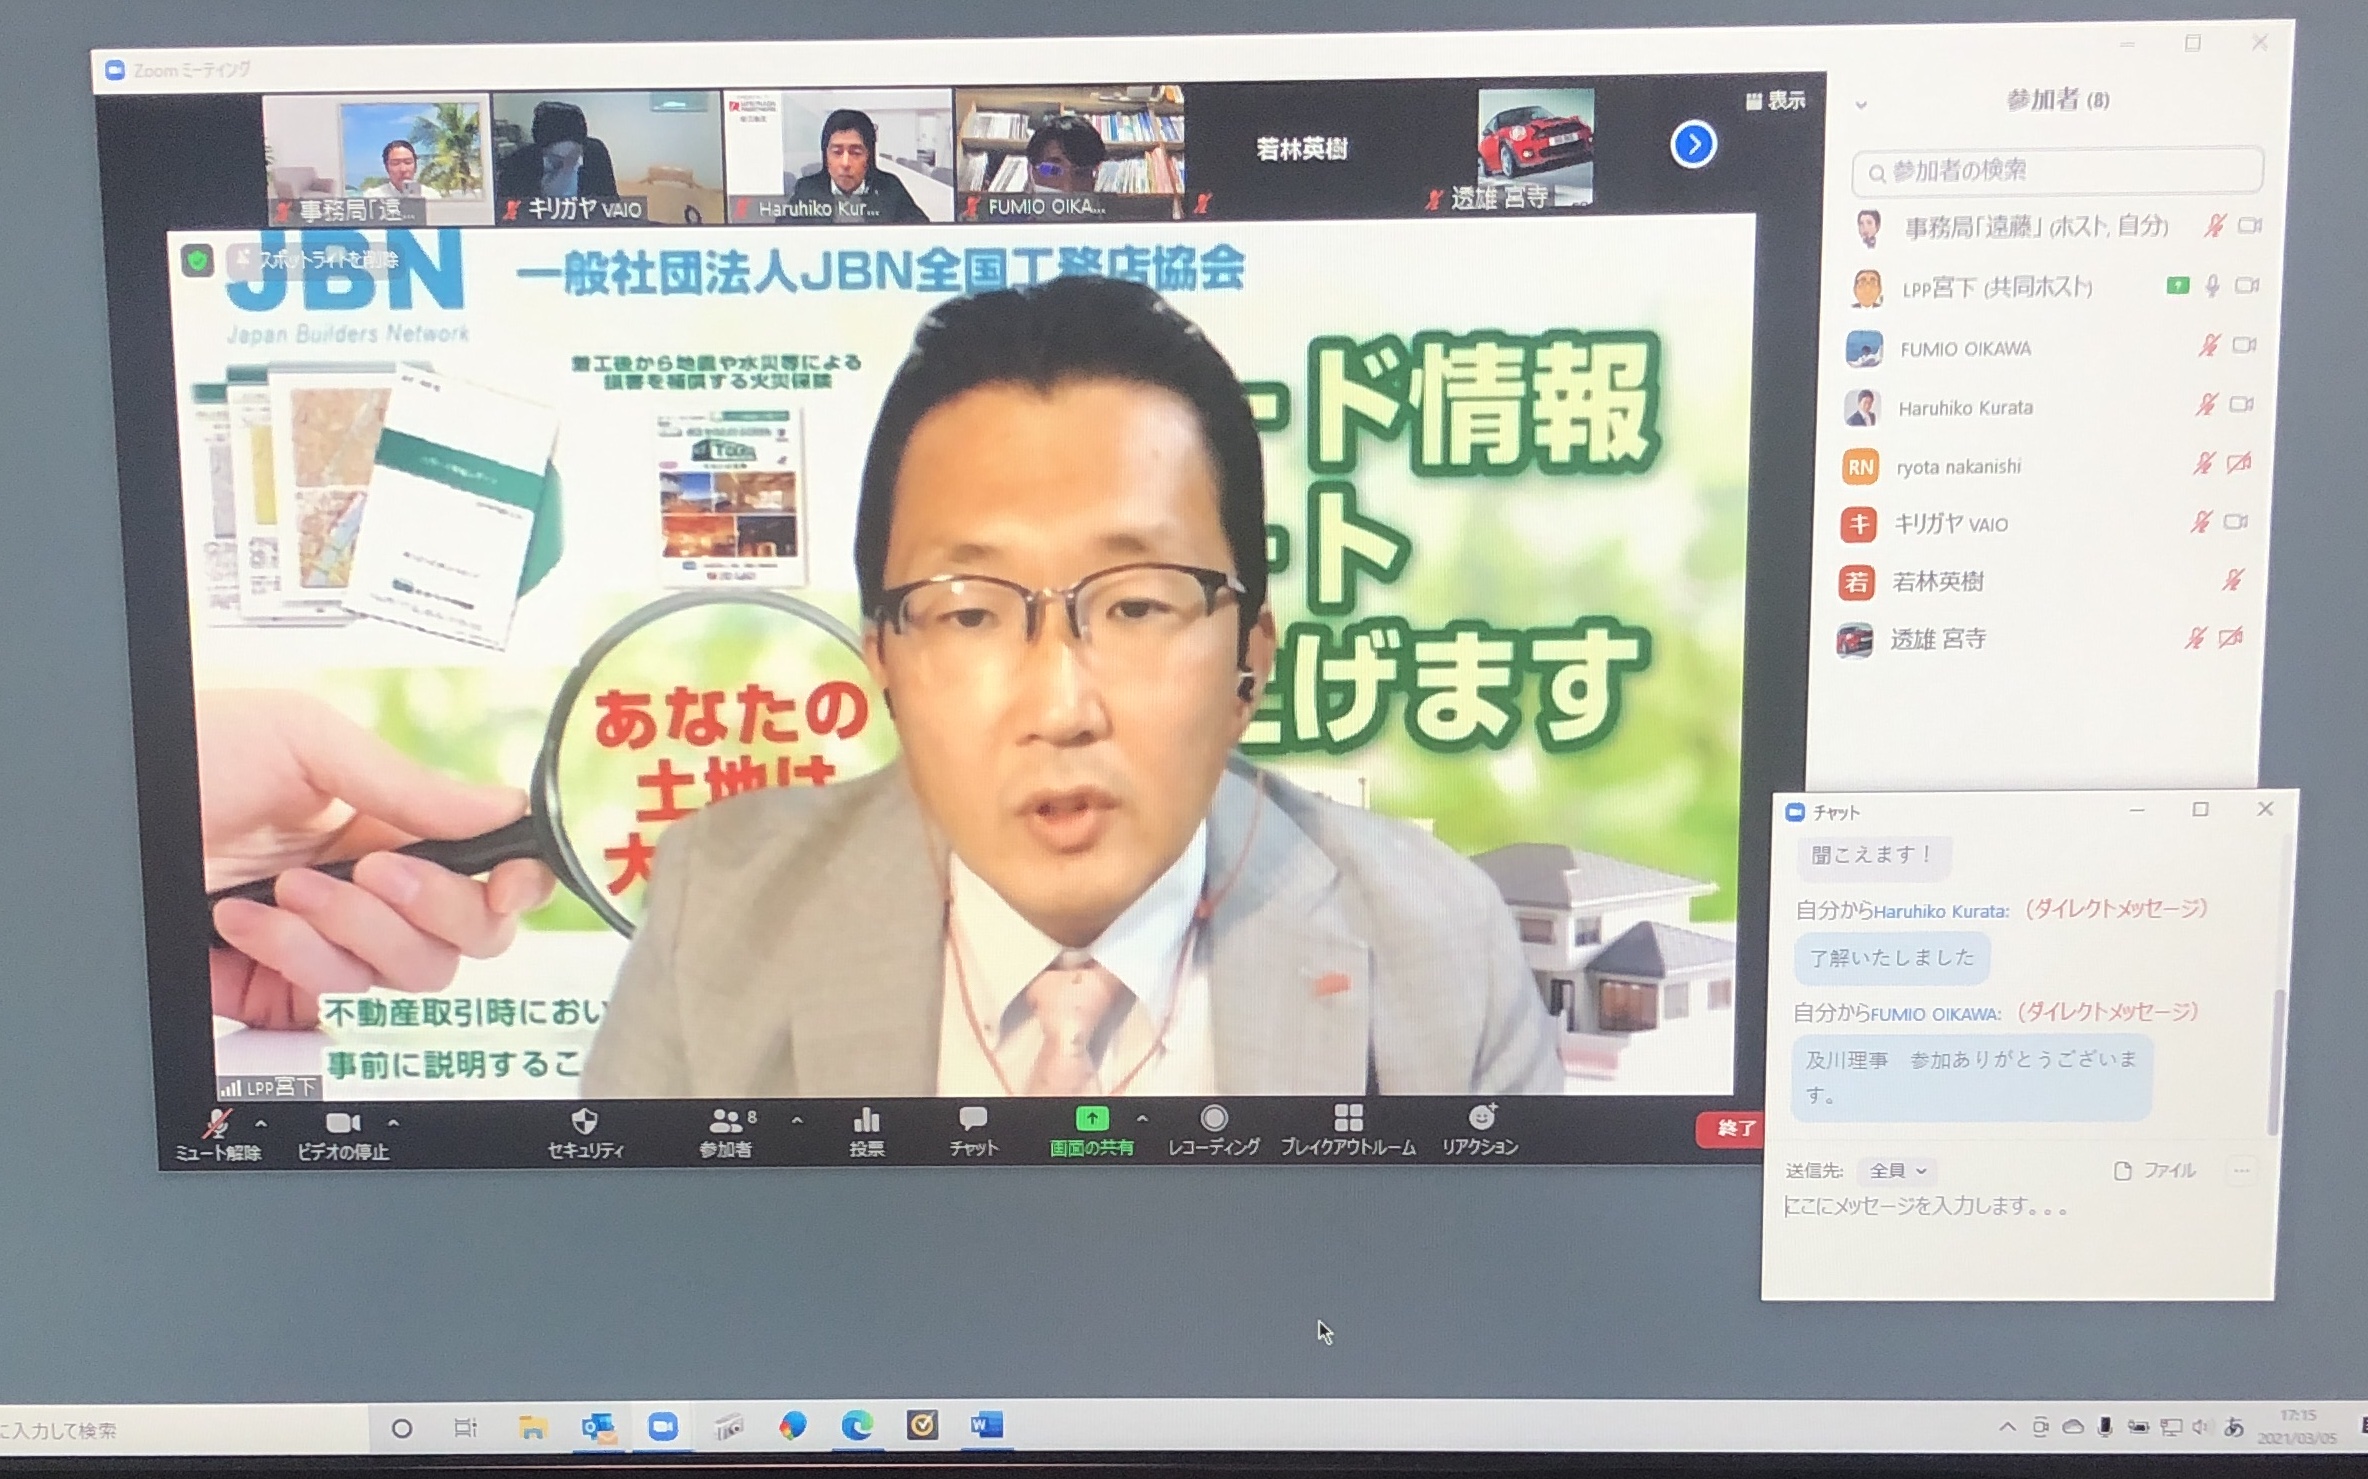Click the green encryption shield icon
The width and height of the screenshot is (2368, 1479).
[197, 261]
